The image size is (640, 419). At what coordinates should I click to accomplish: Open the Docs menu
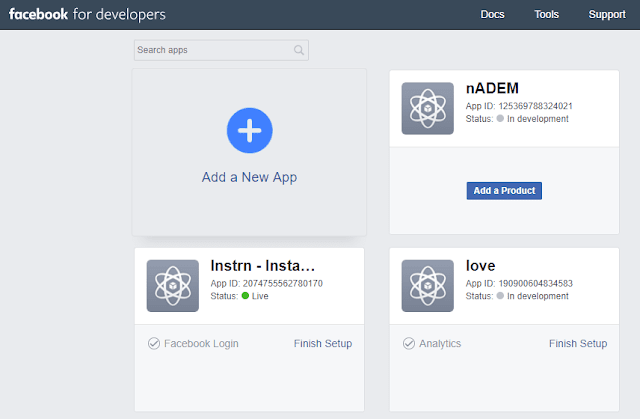(x=492, y=15)
